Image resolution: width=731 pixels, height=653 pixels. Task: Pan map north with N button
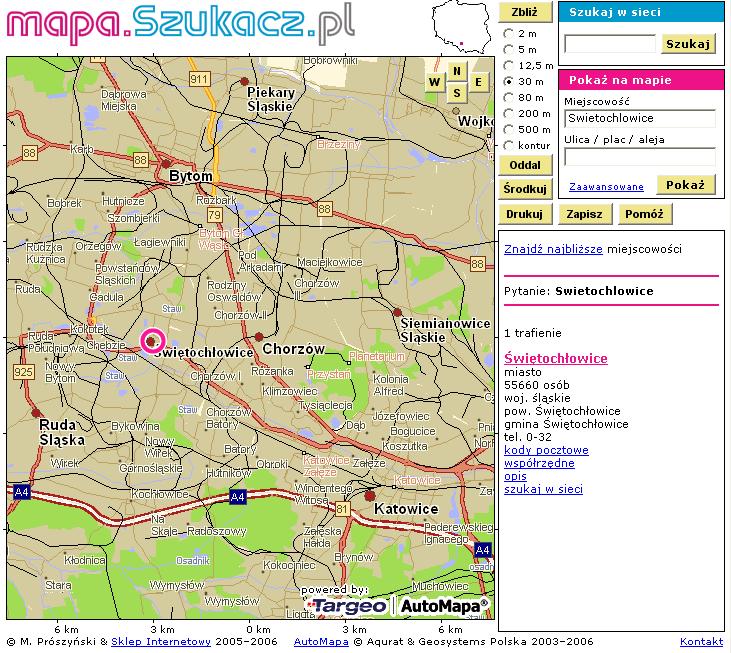click(x=456, y=70)
